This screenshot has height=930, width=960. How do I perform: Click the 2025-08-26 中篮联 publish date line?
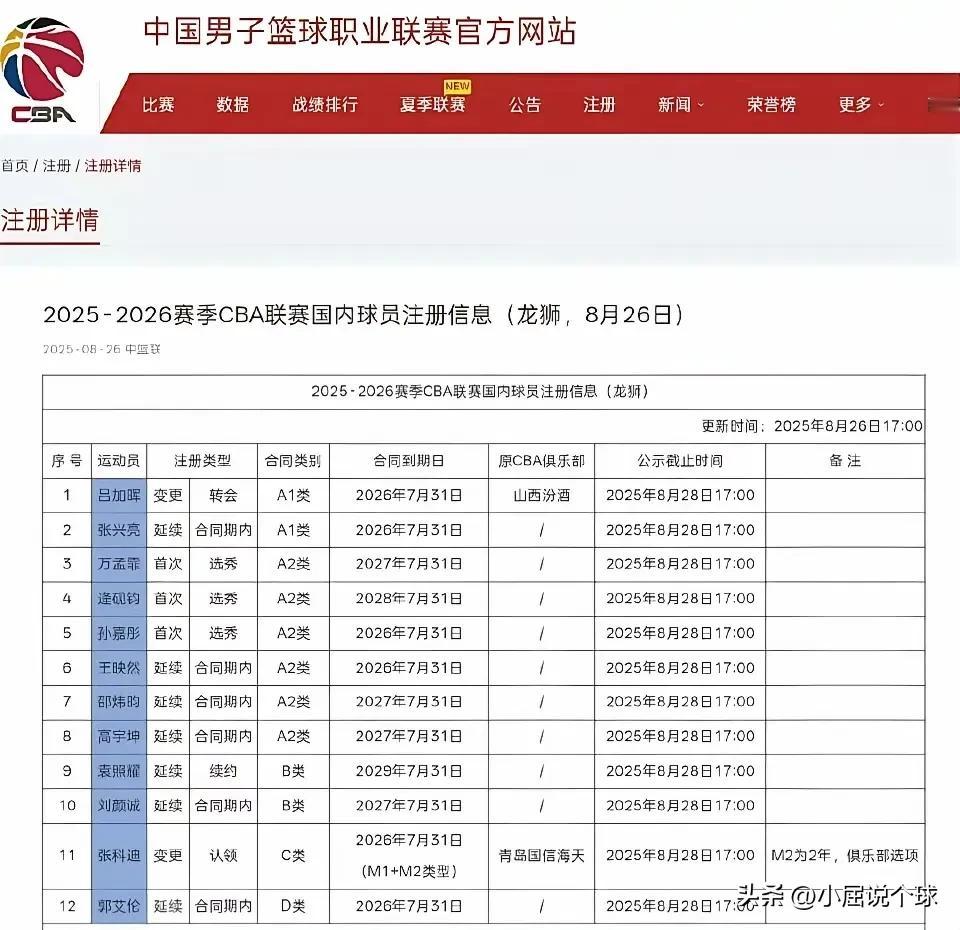coord(102,349)
